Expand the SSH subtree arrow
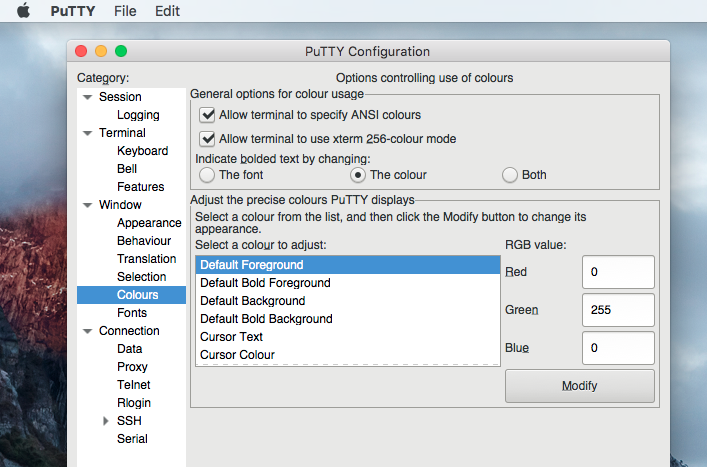This screenshot has height=467, width=707. point(106,421)
